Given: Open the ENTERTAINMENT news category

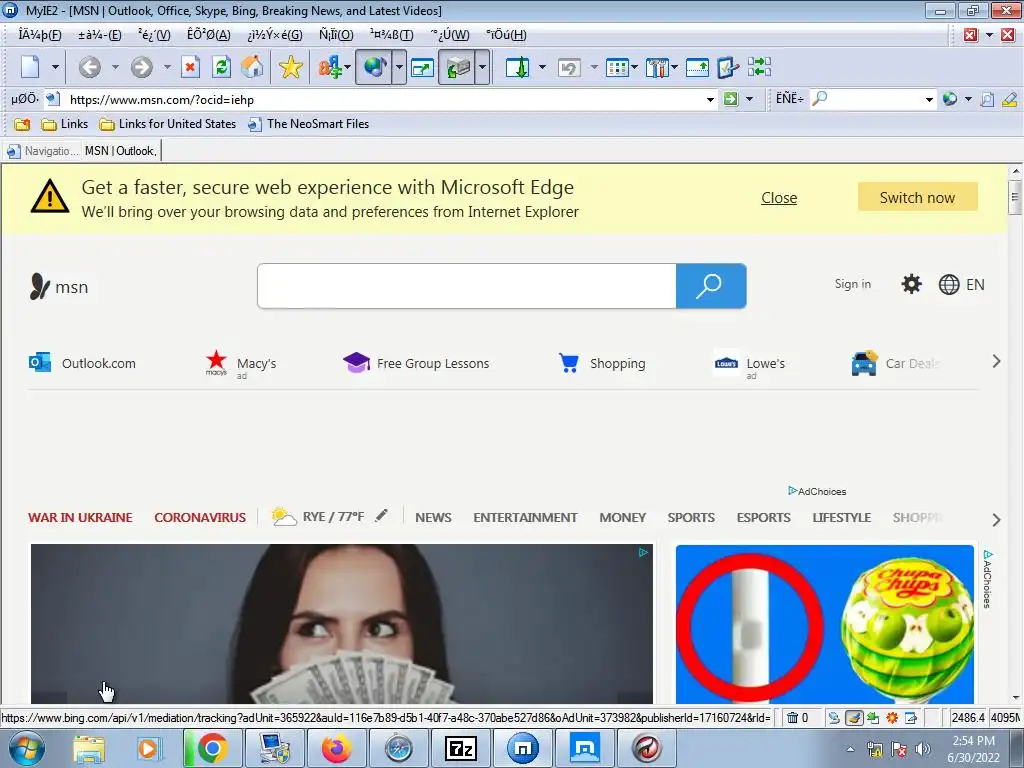Looking at the screenshot, I should 525,518.
